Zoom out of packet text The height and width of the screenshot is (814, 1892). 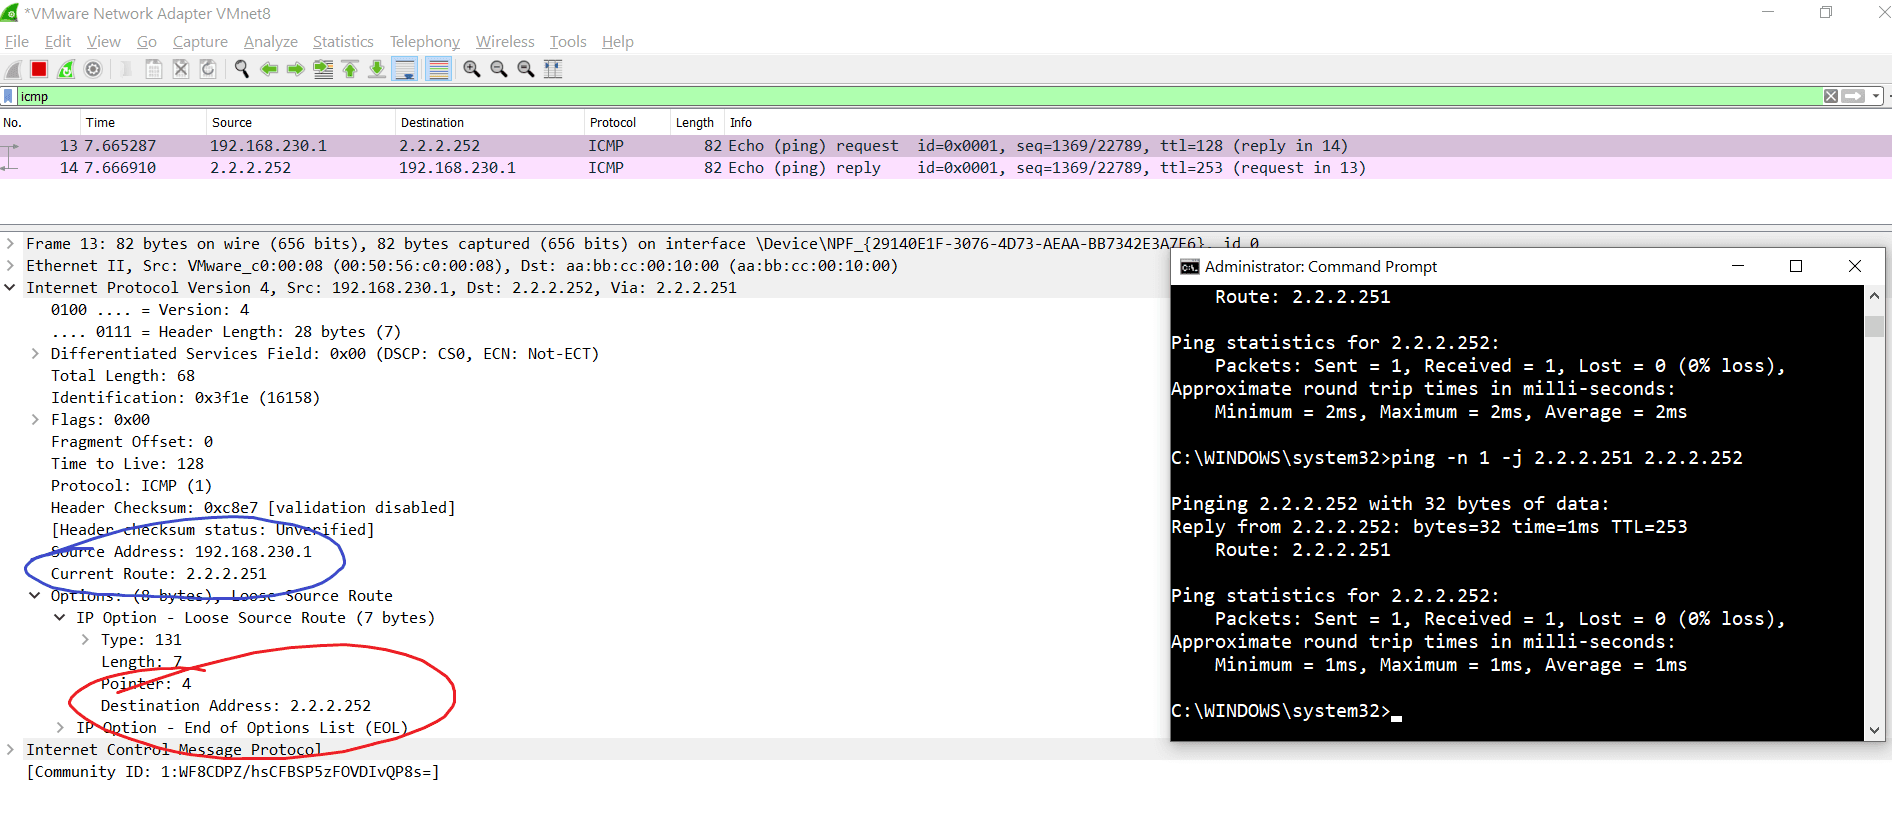[499, 69]
